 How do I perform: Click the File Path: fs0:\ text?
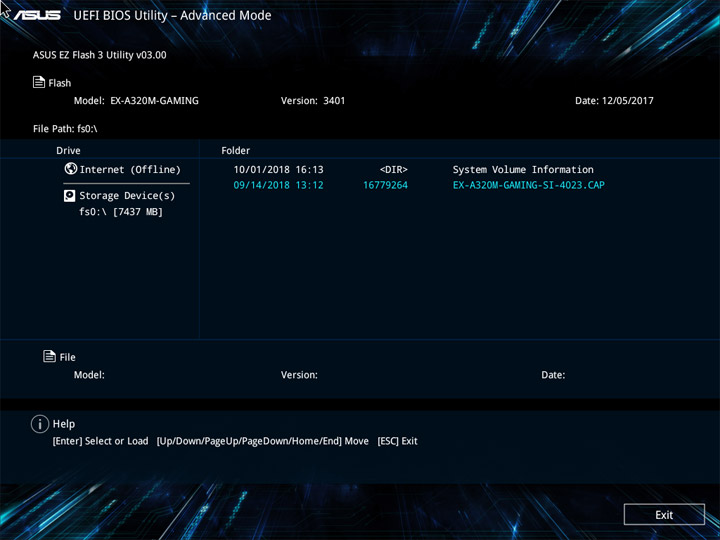(65, 129)
